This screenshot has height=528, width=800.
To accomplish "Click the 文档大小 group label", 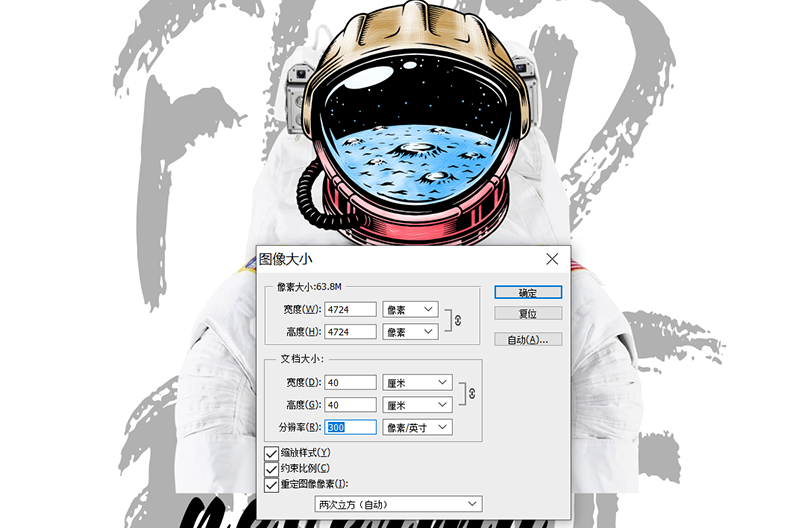I will tap(302, 359).
